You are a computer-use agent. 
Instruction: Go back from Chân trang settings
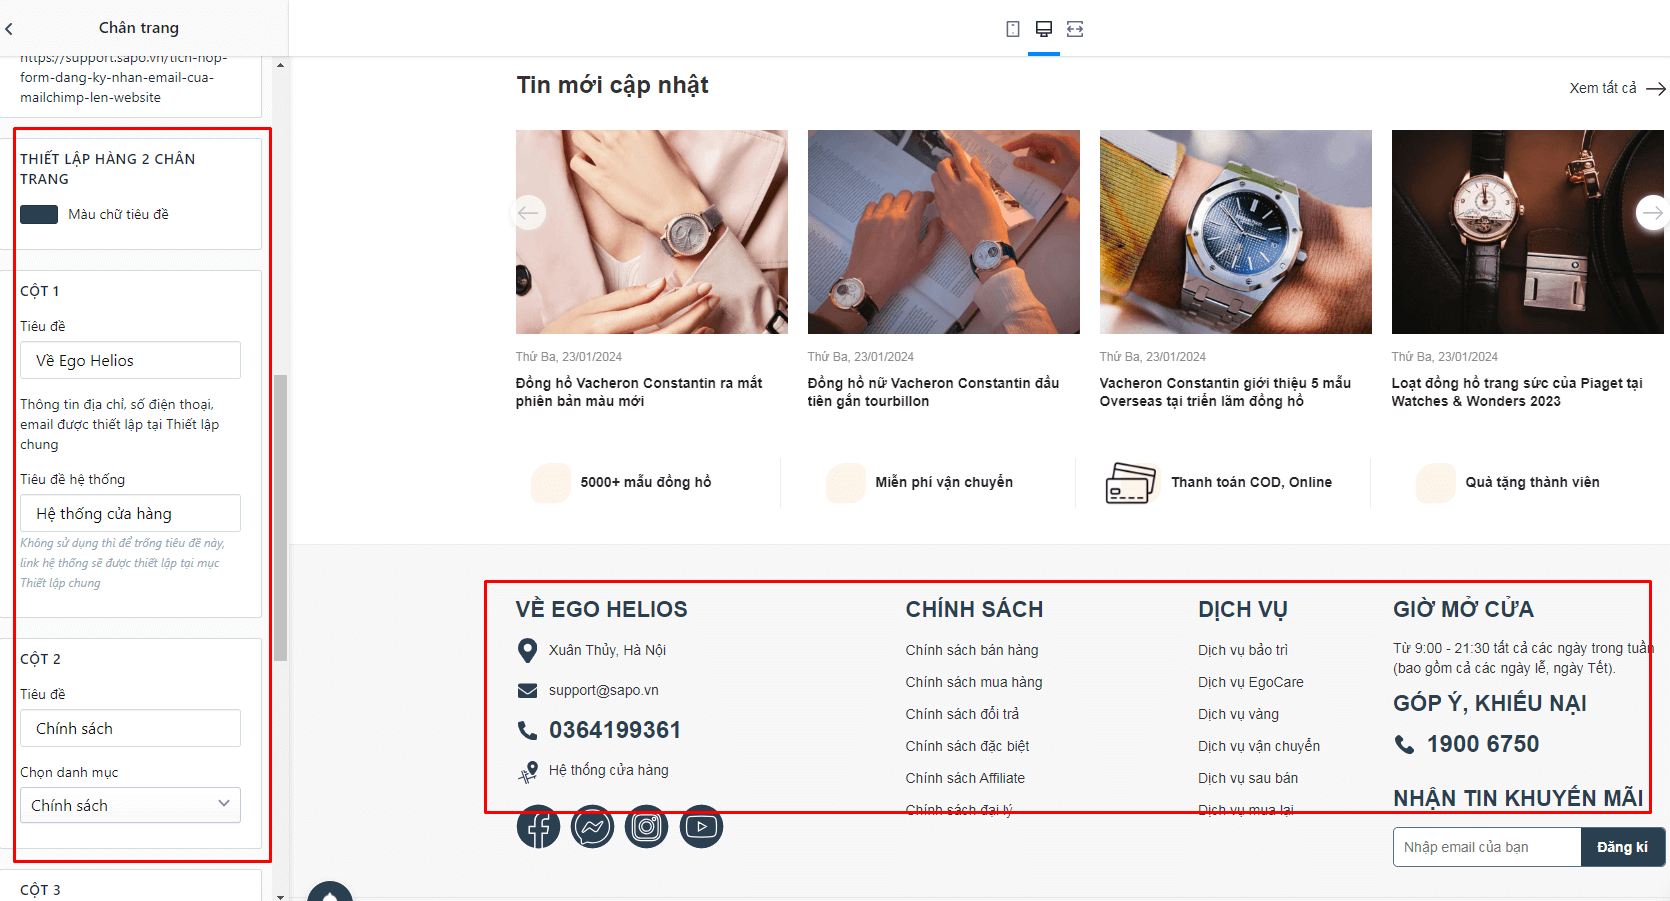(10, 29)
